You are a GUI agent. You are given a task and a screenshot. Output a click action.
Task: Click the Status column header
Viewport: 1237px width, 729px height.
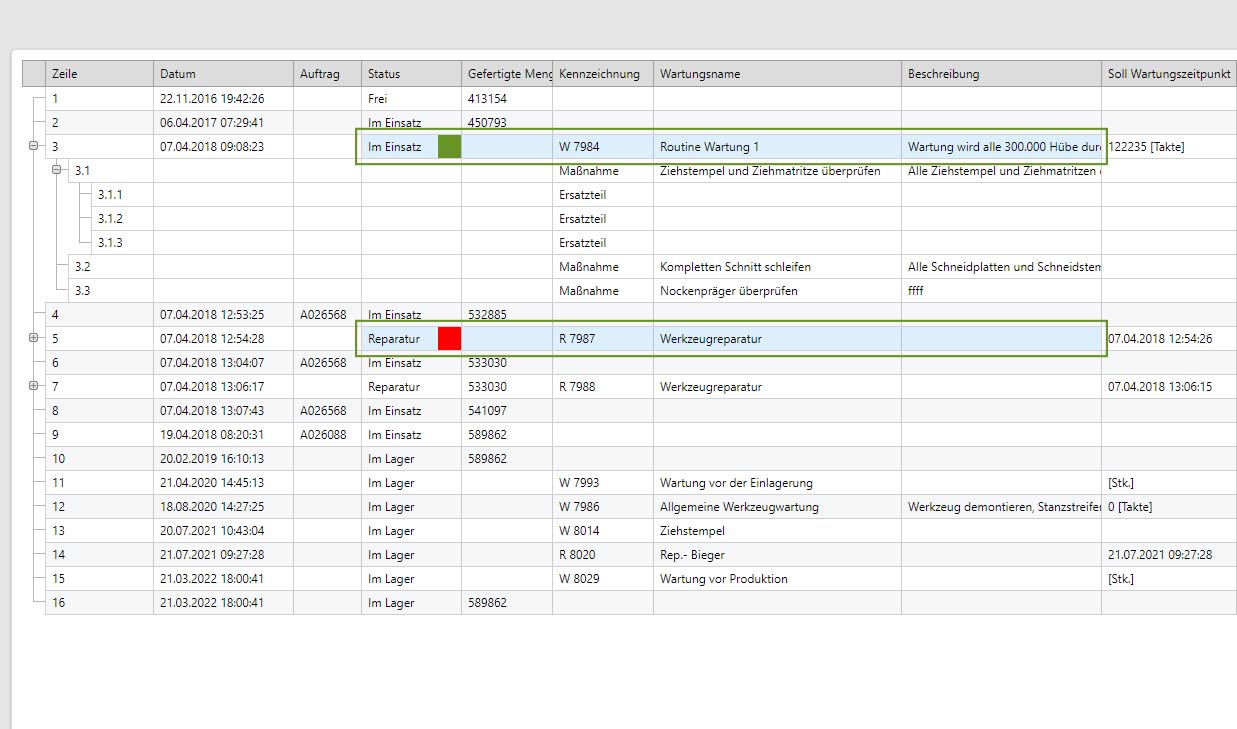[384, 74]
